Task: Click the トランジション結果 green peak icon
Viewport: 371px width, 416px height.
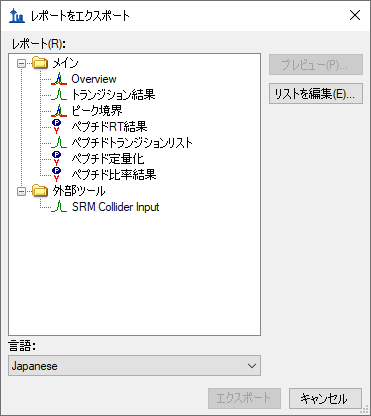Action: pos(59,95)
